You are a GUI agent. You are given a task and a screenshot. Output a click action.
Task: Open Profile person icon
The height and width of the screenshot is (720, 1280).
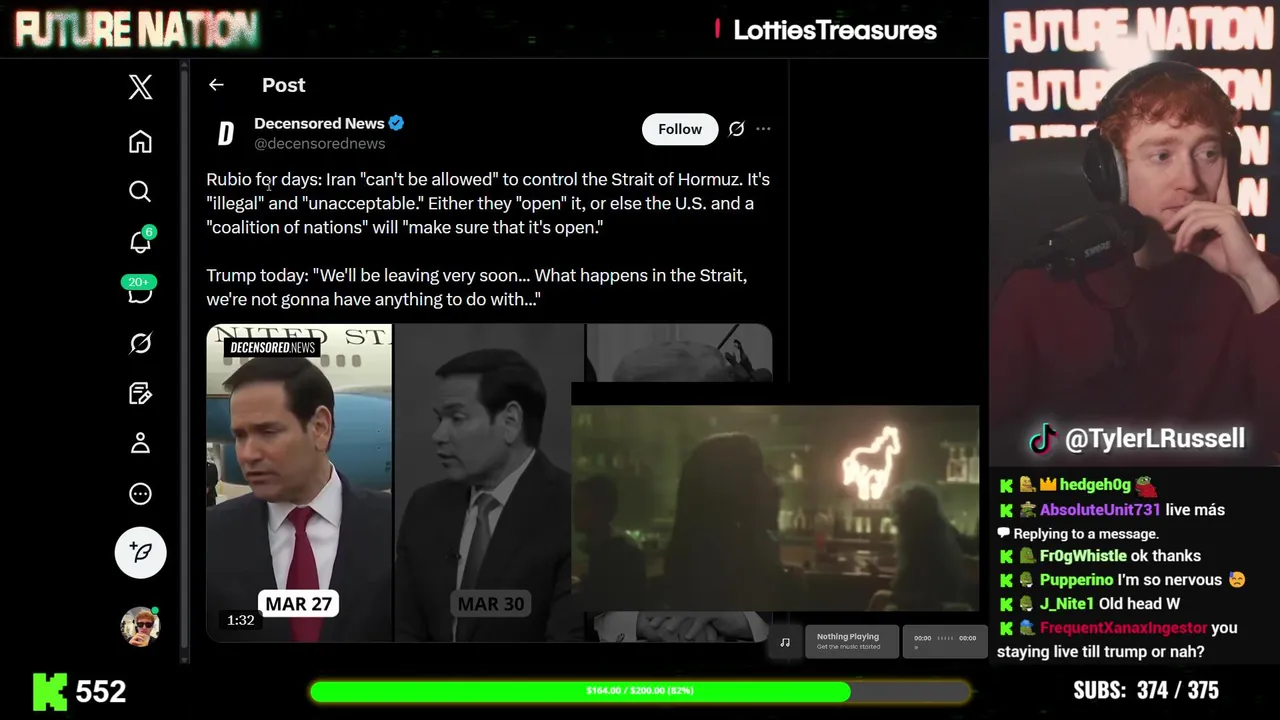click(x=140, y=443)
